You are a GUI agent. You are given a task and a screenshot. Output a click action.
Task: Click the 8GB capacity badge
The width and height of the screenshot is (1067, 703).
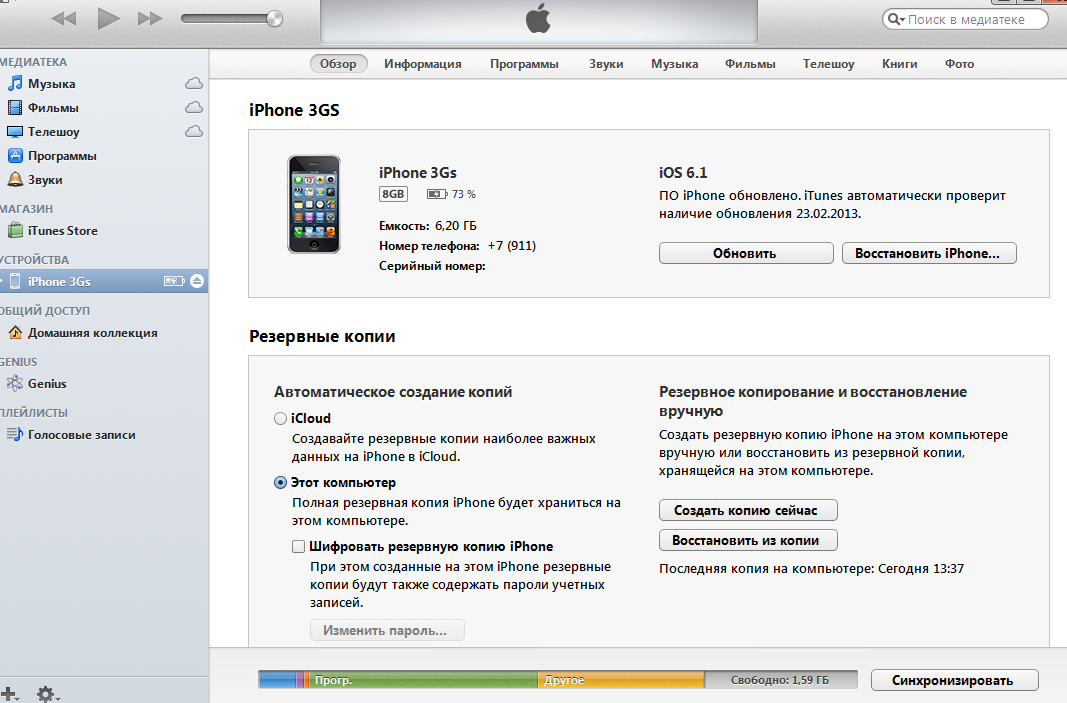pos(393,194)
